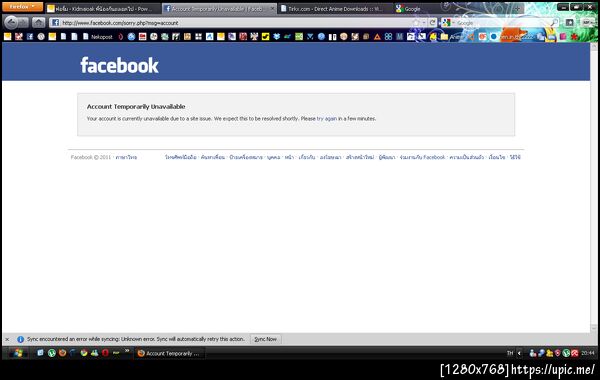The width and height of the screenshot is (600, 380).
Task: Click the page vertical scrollbar
Action: (593, 188)
